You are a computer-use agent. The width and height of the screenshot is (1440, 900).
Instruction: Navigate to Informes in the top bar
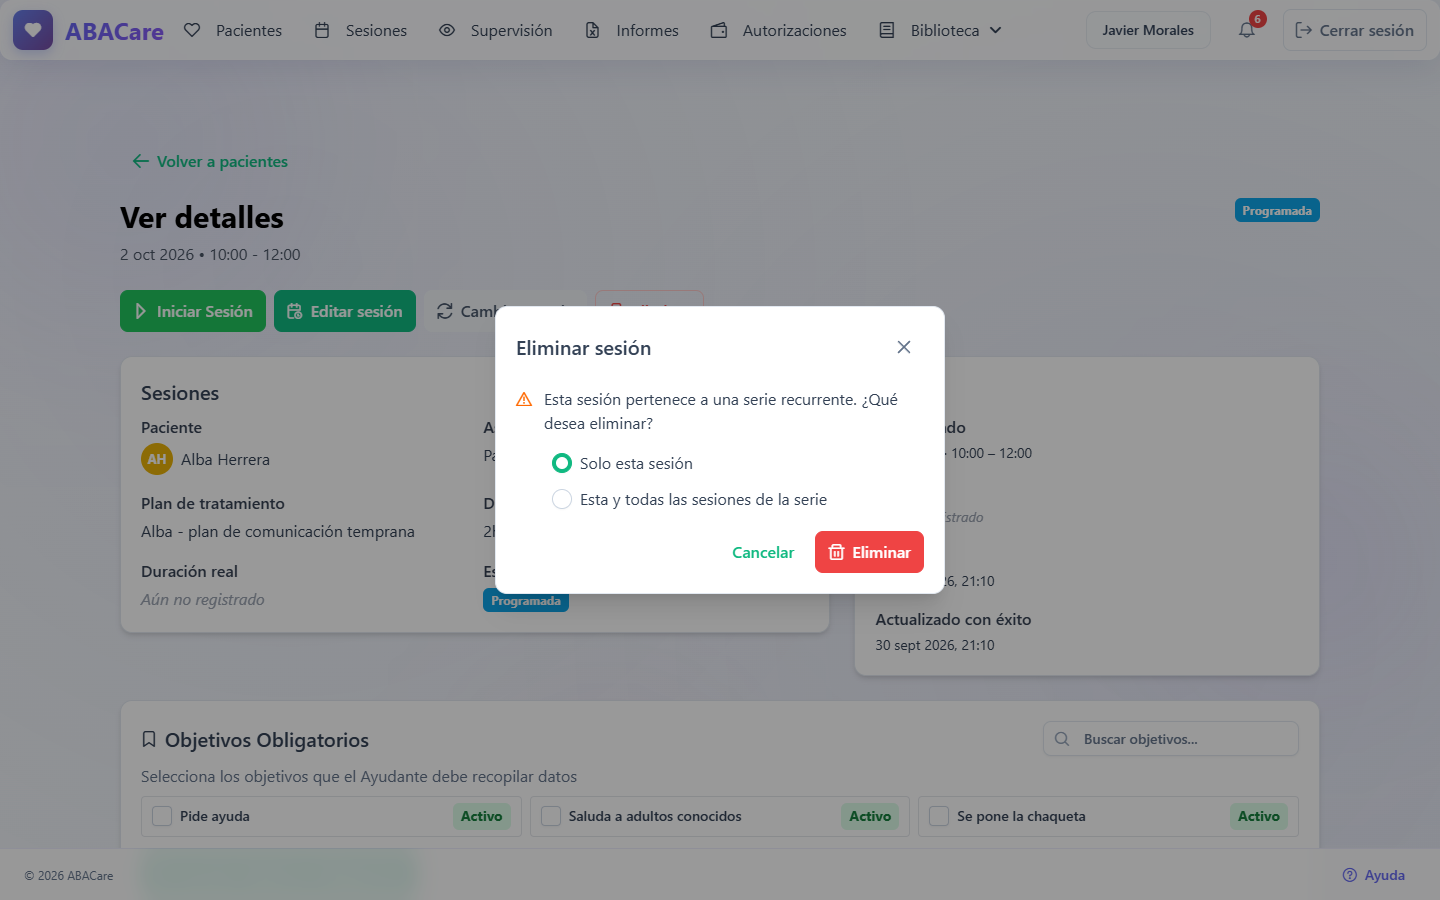(x=632, y=30)
